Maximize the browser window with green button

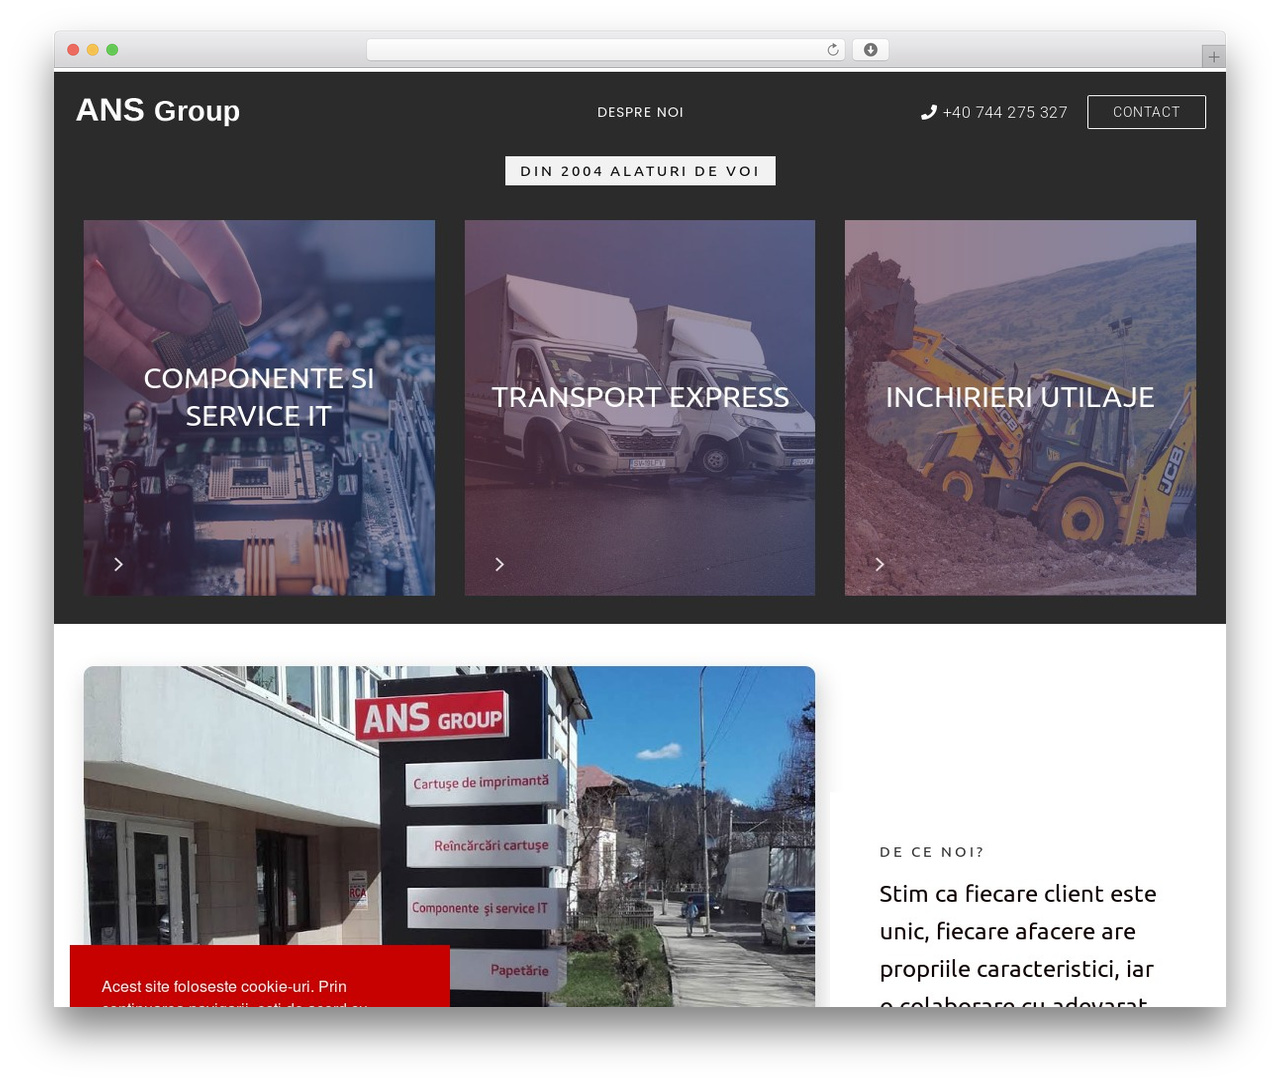112,50
